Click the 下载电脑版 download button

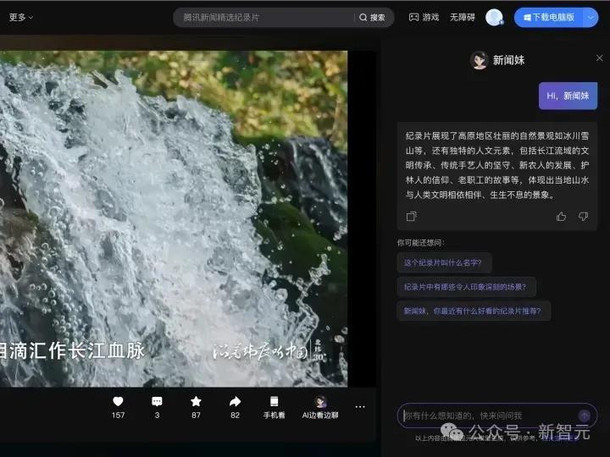point(547,17)
